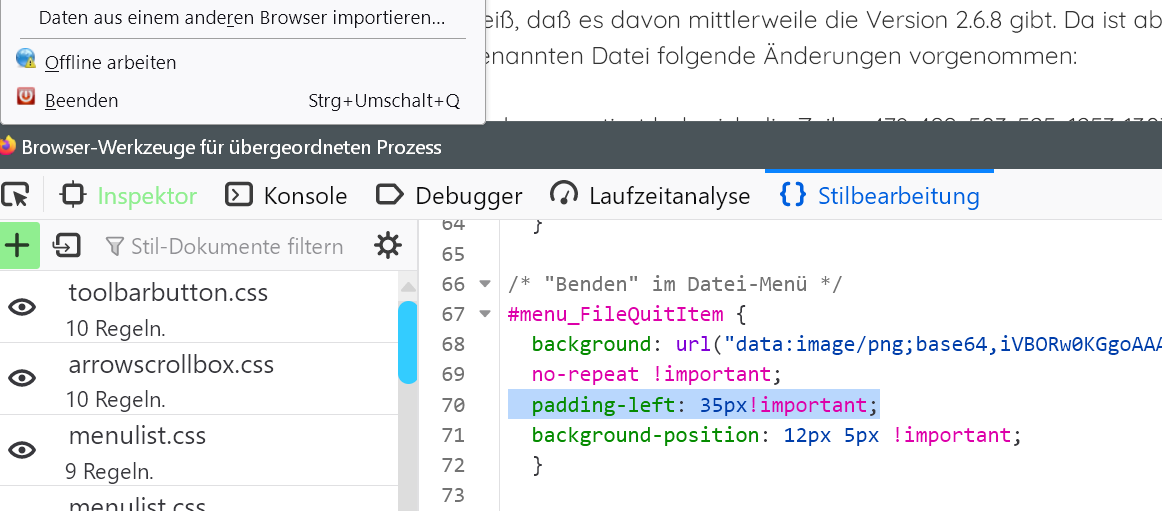1162x511 pixels.
Task: Click the Beenden menu item
Action: tap(82, 100)
